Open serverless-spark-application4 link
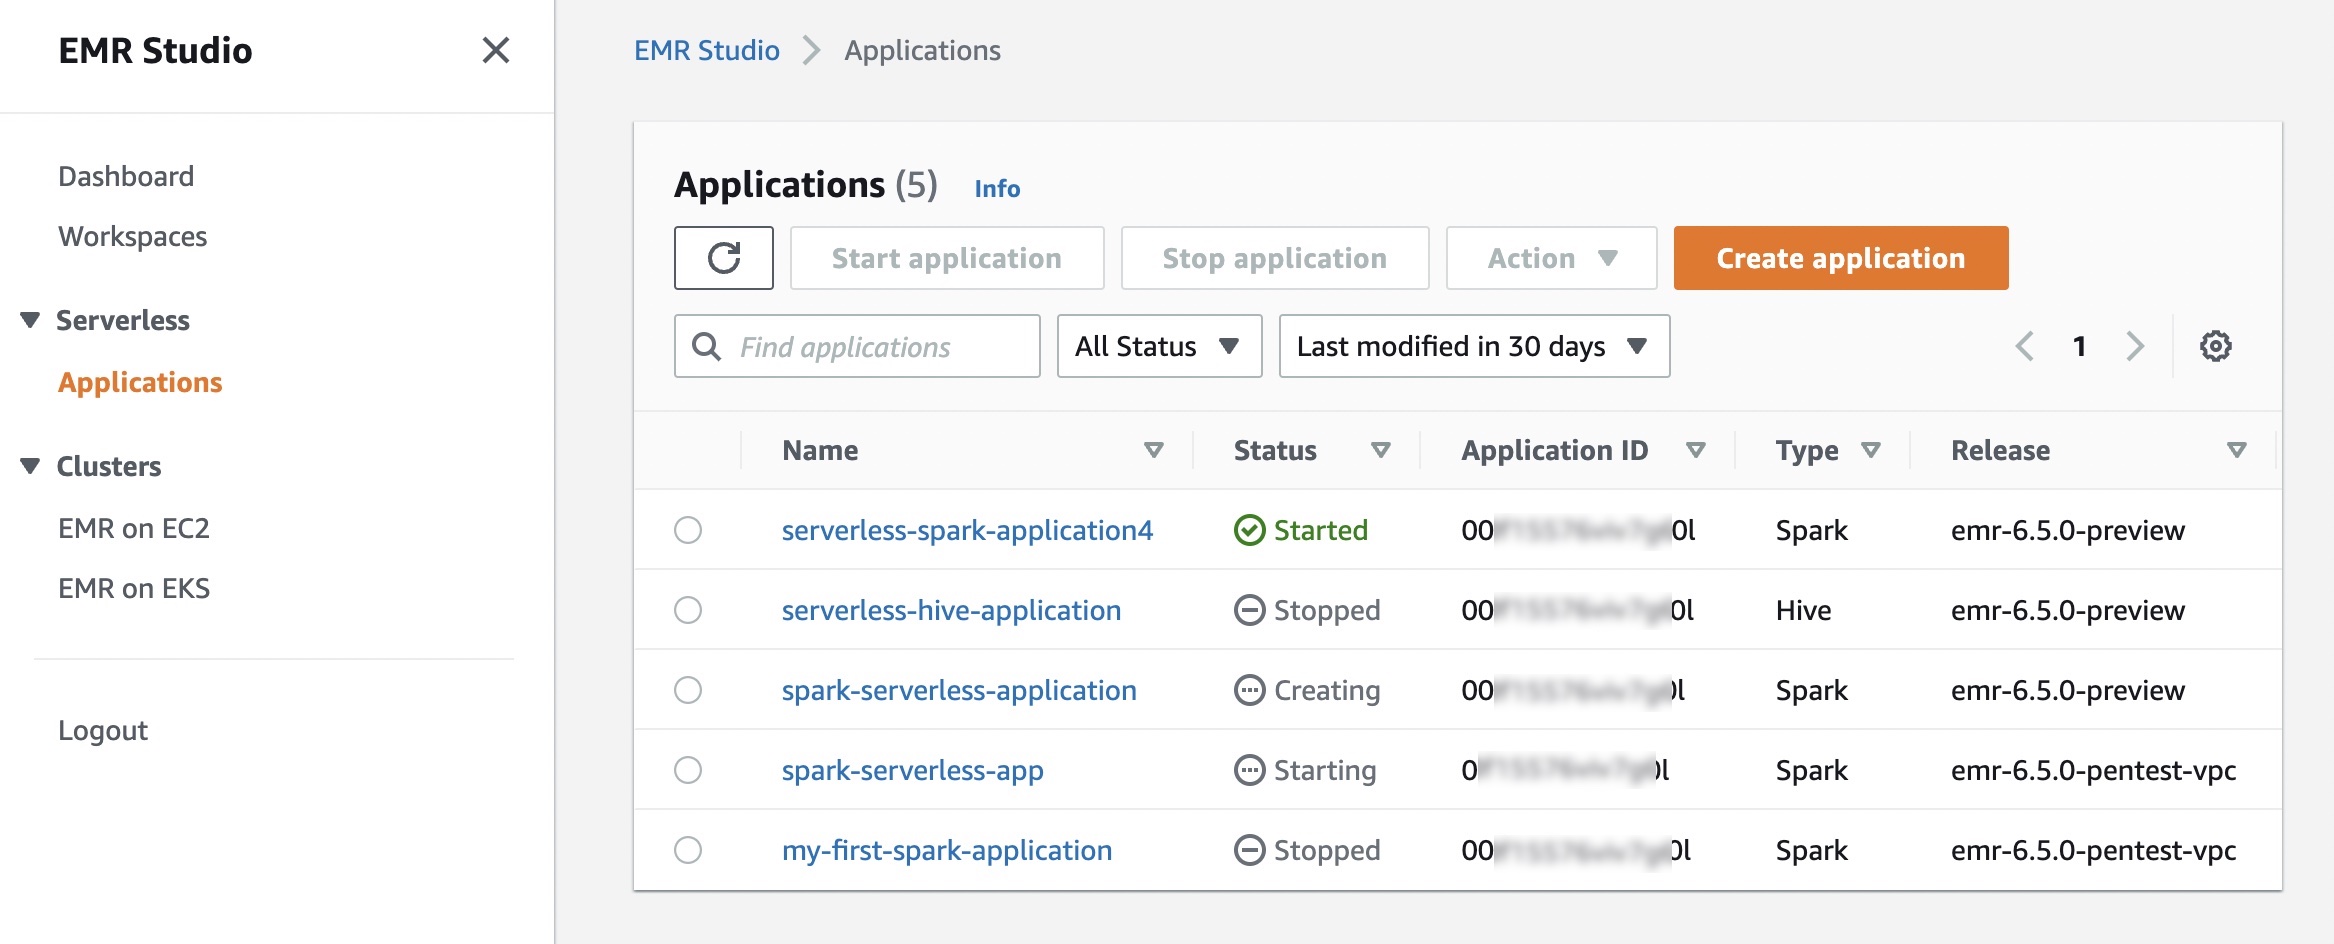The height and width of the screenshot is (944, 2334). 967,530
